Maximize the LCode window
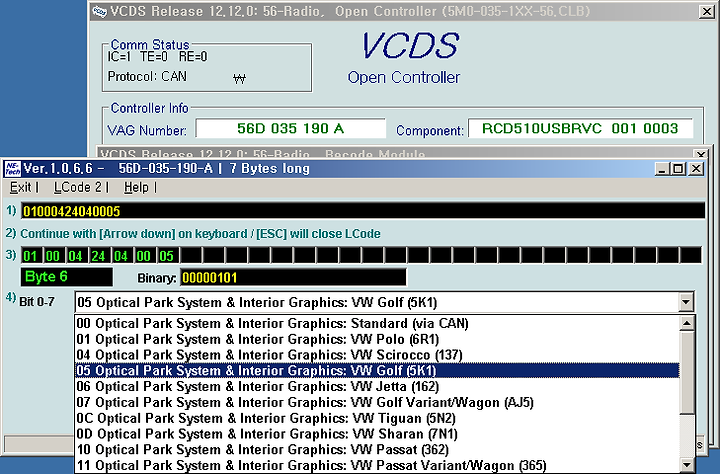720x474 pixels. 678,169
